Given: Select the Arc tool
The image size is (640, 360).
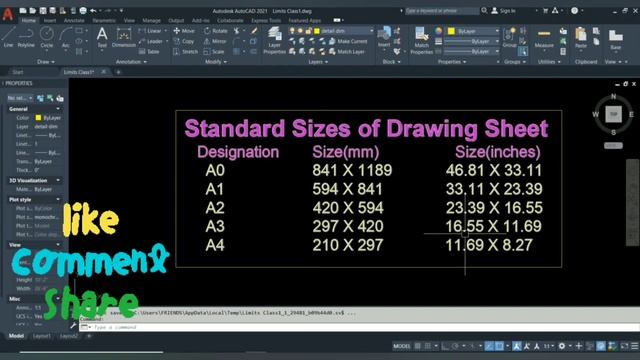Looking at the screenshot, I should (x=65, y=37).
